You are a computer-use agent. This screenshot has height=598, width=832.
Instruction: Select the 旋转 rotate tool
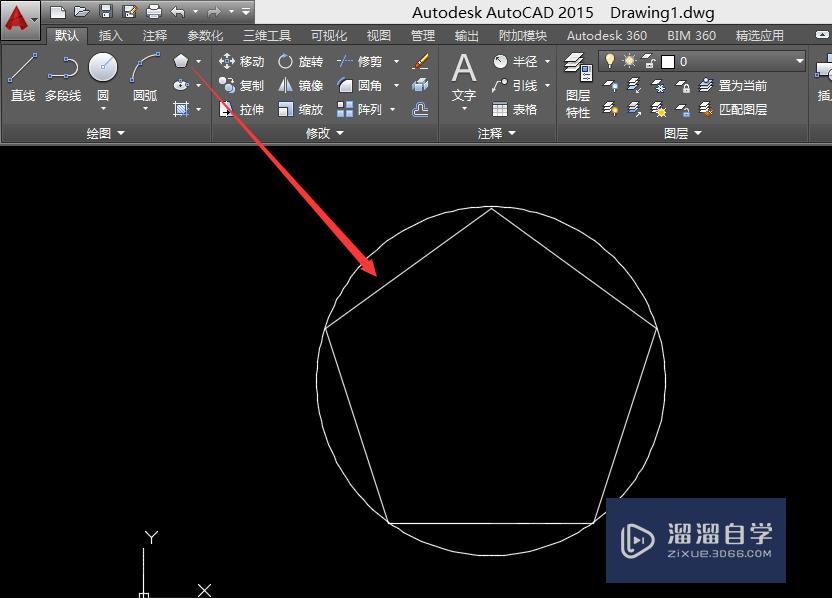300,62
